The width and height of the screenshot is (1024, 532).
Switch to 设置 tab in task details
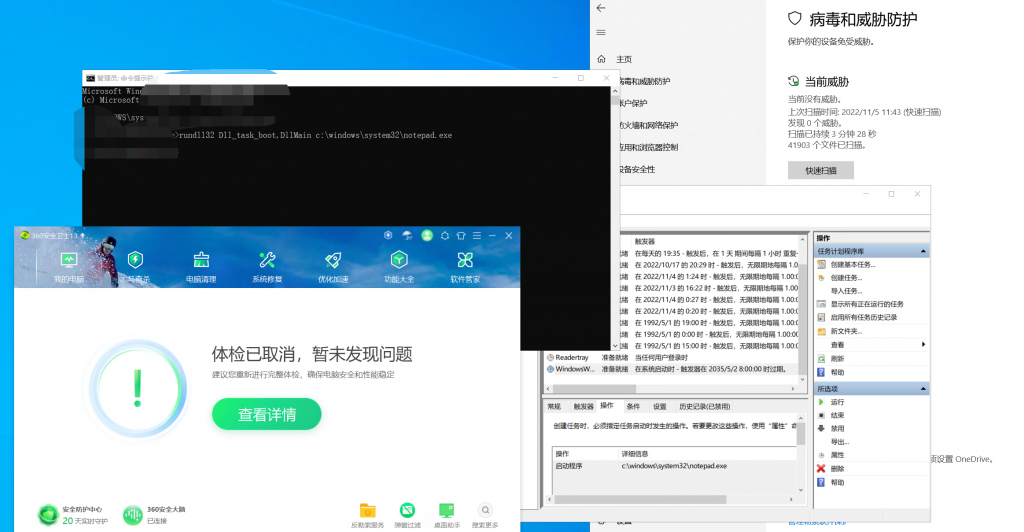click(660, 407)
